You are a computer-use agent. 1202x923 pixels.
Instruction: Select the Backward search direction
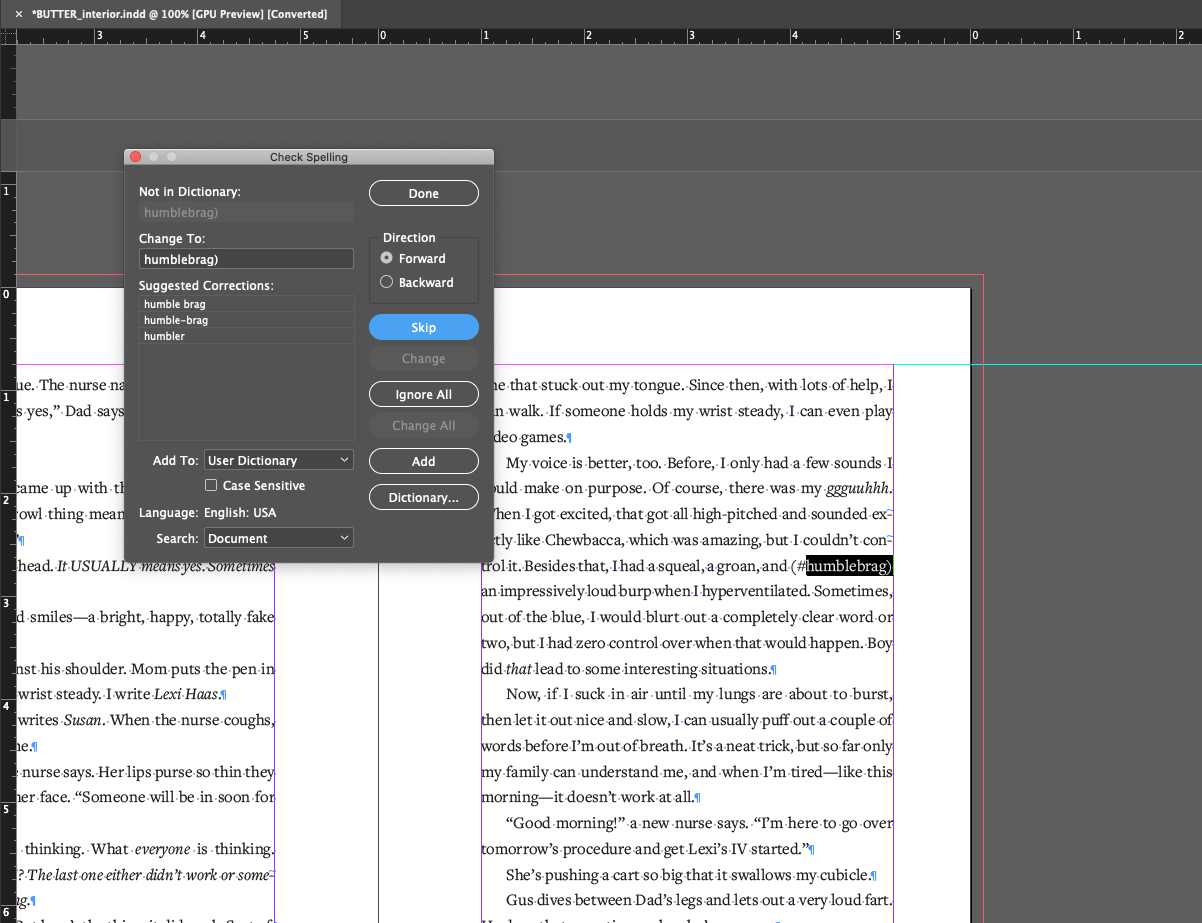coord(386,282)
